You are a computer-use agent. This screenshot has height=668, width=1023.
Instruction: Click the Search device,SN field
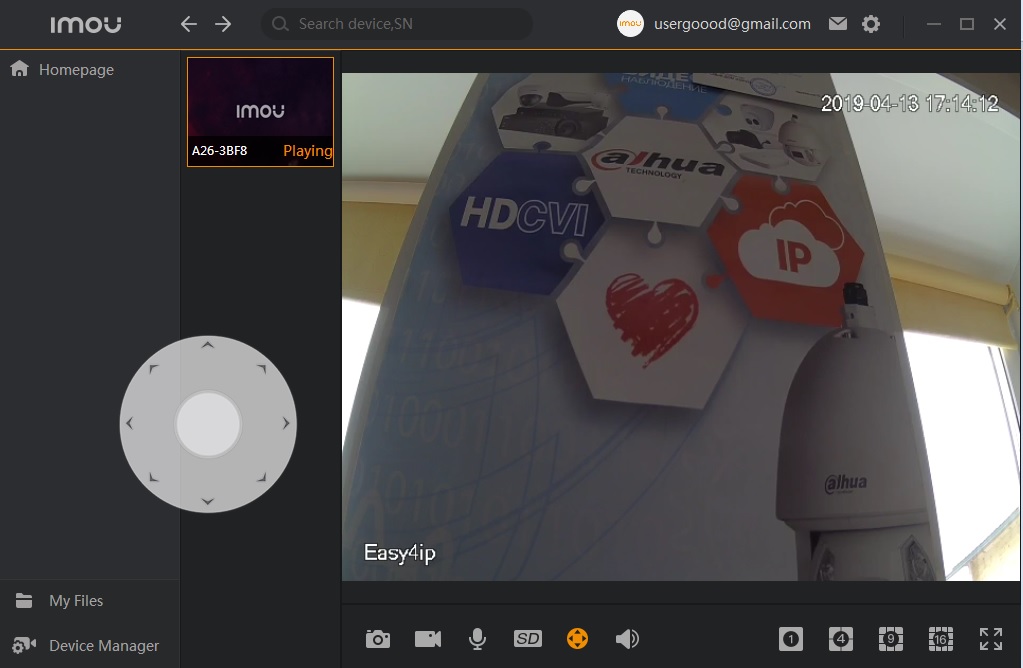397,24
